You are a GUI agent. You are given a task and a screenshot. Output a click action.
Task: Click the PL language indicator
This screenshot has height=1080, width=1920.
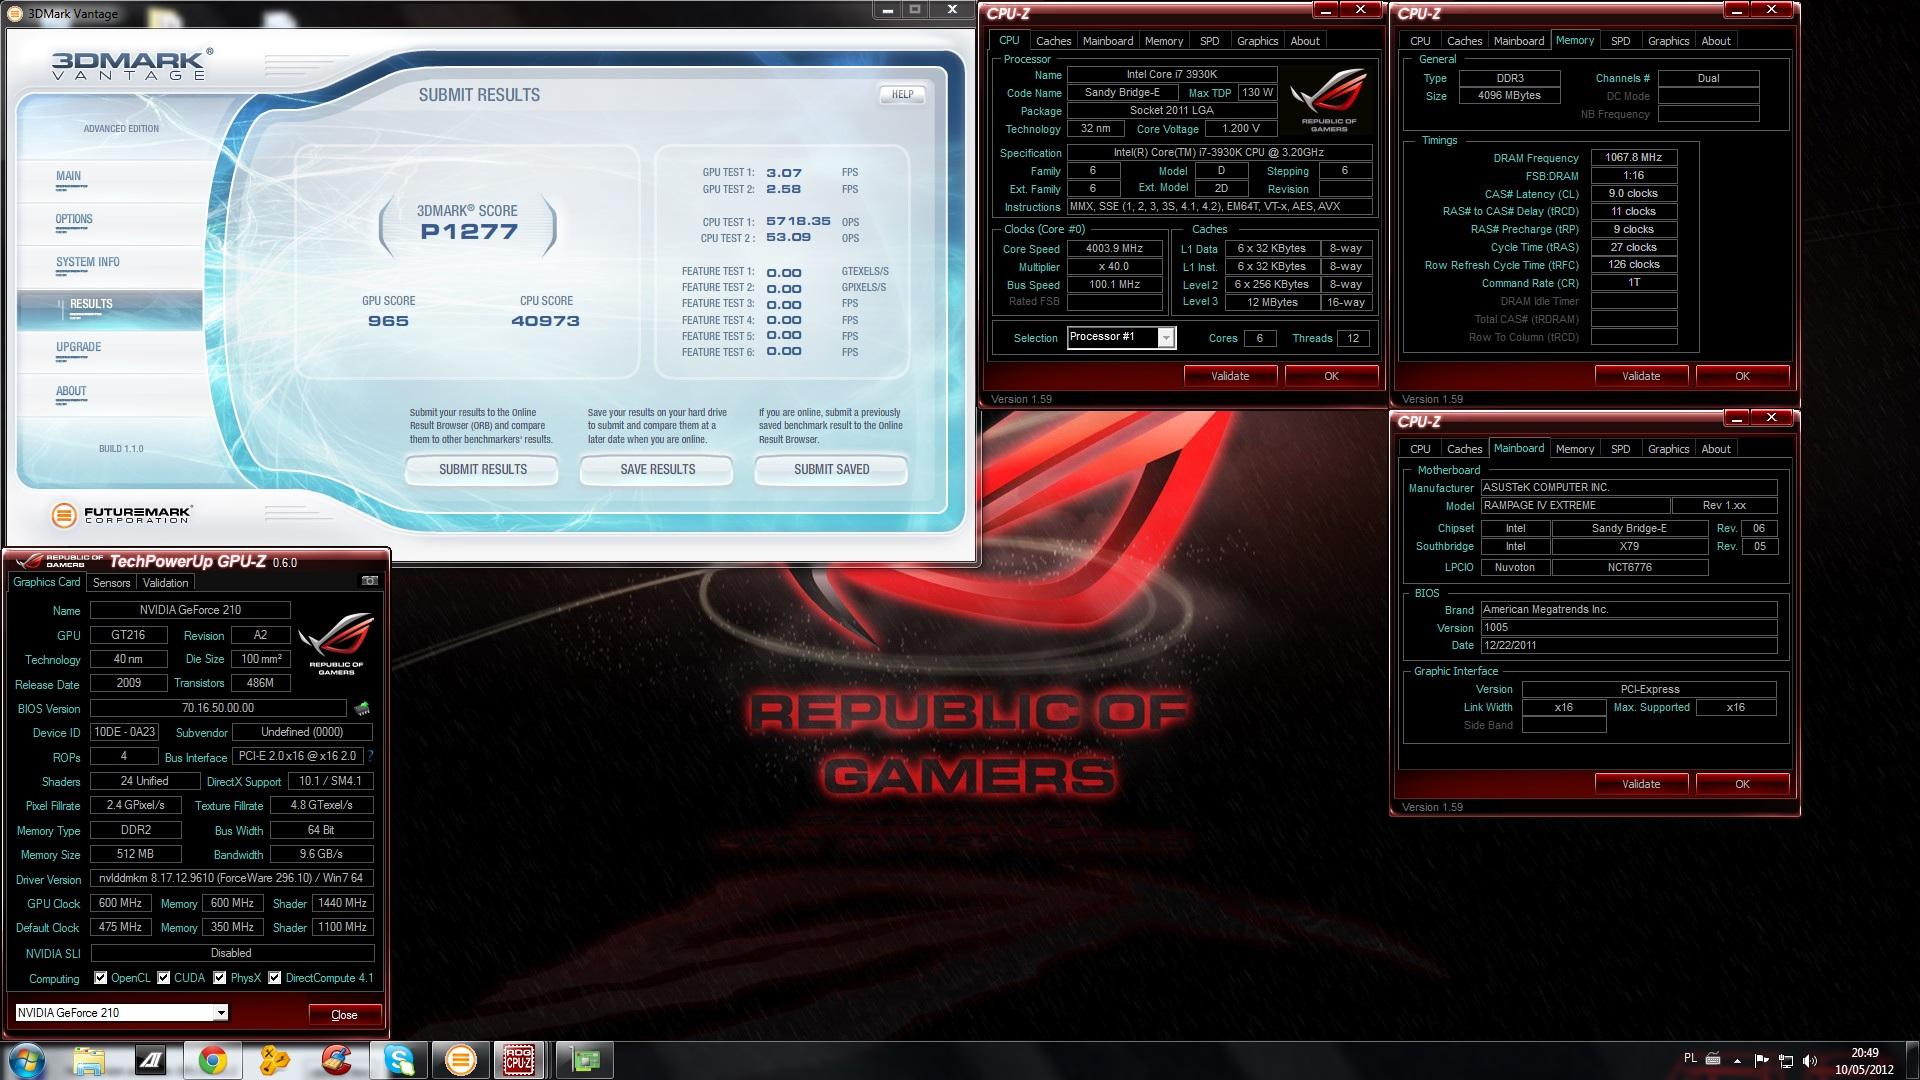click(1690, 1058)
